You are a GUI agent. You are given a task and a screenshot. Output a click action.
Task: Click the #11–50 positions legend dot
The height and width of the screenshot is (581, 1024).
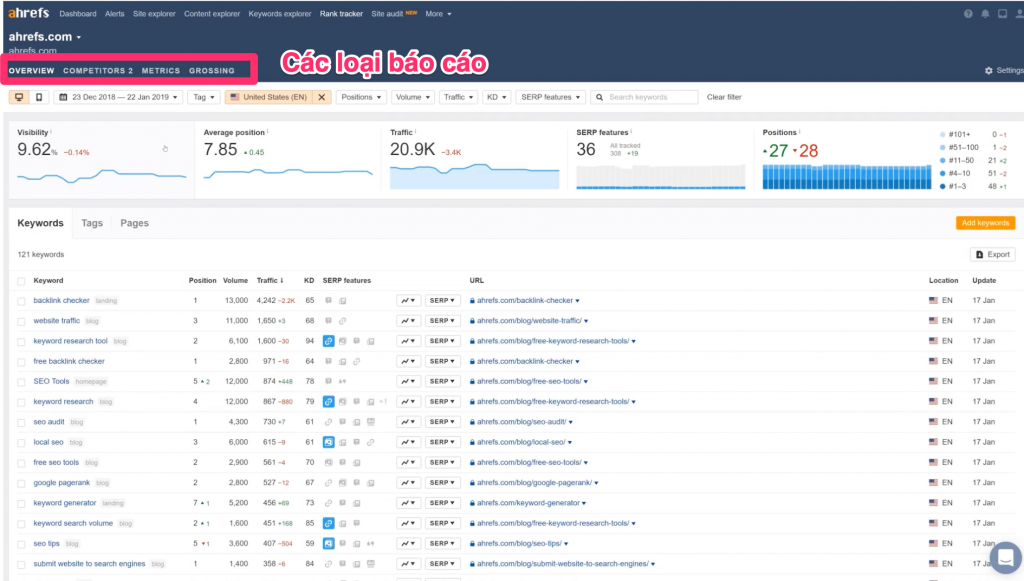[942, 161]
